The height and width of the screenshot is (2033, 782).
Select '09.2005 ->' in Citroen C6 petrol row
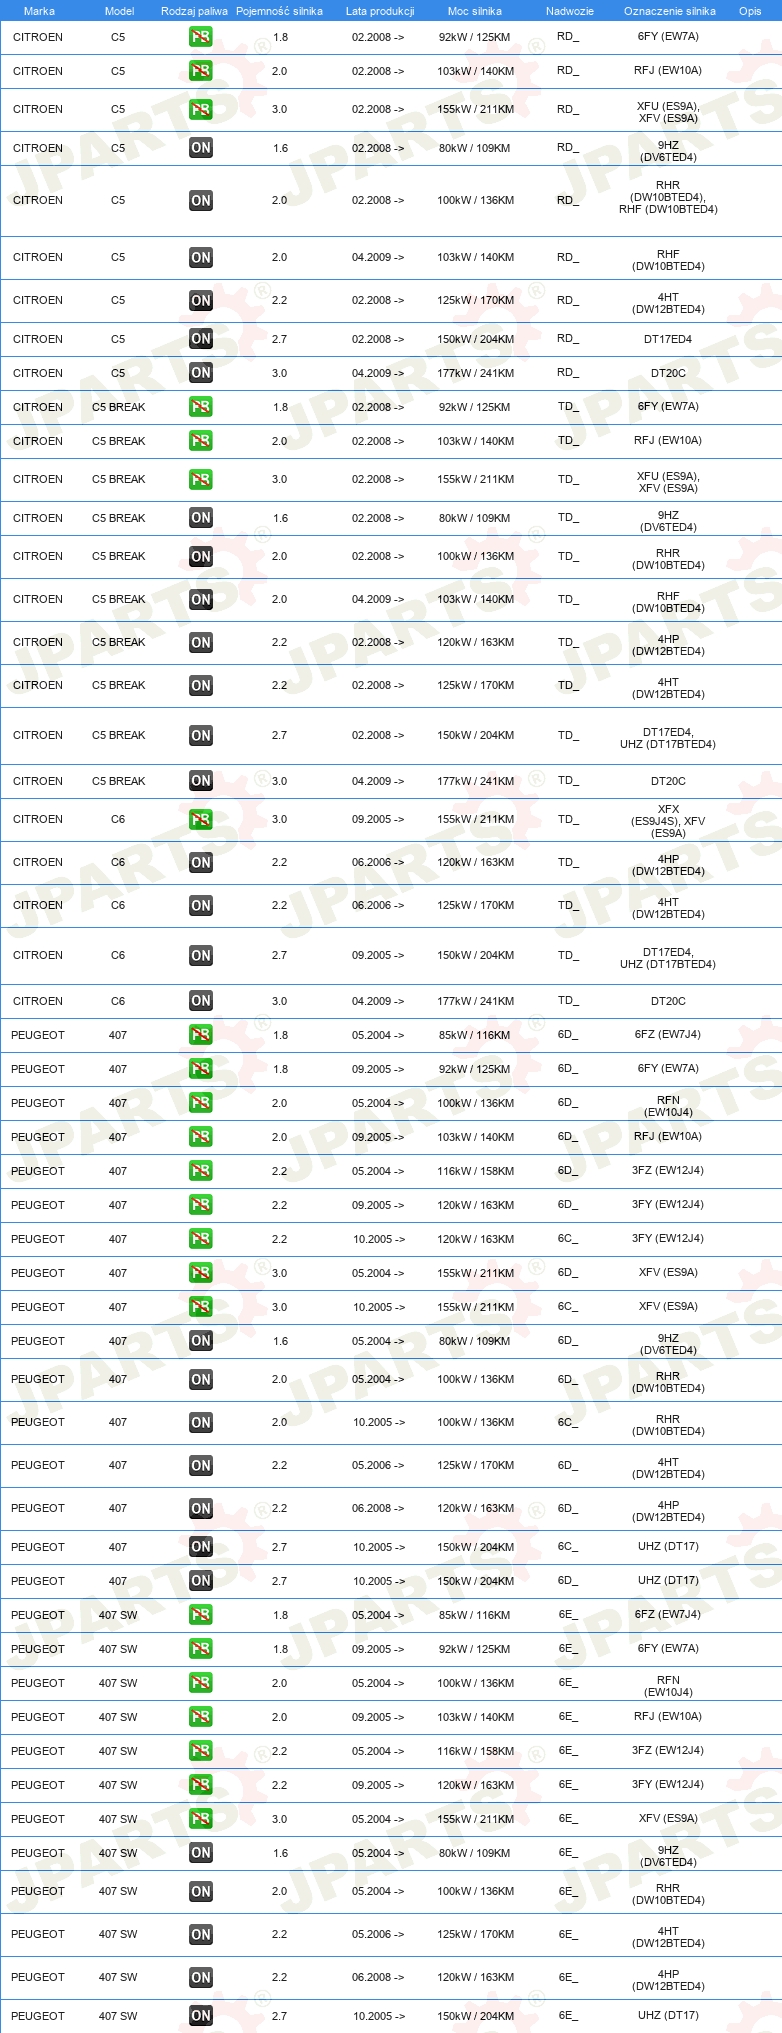378,819
